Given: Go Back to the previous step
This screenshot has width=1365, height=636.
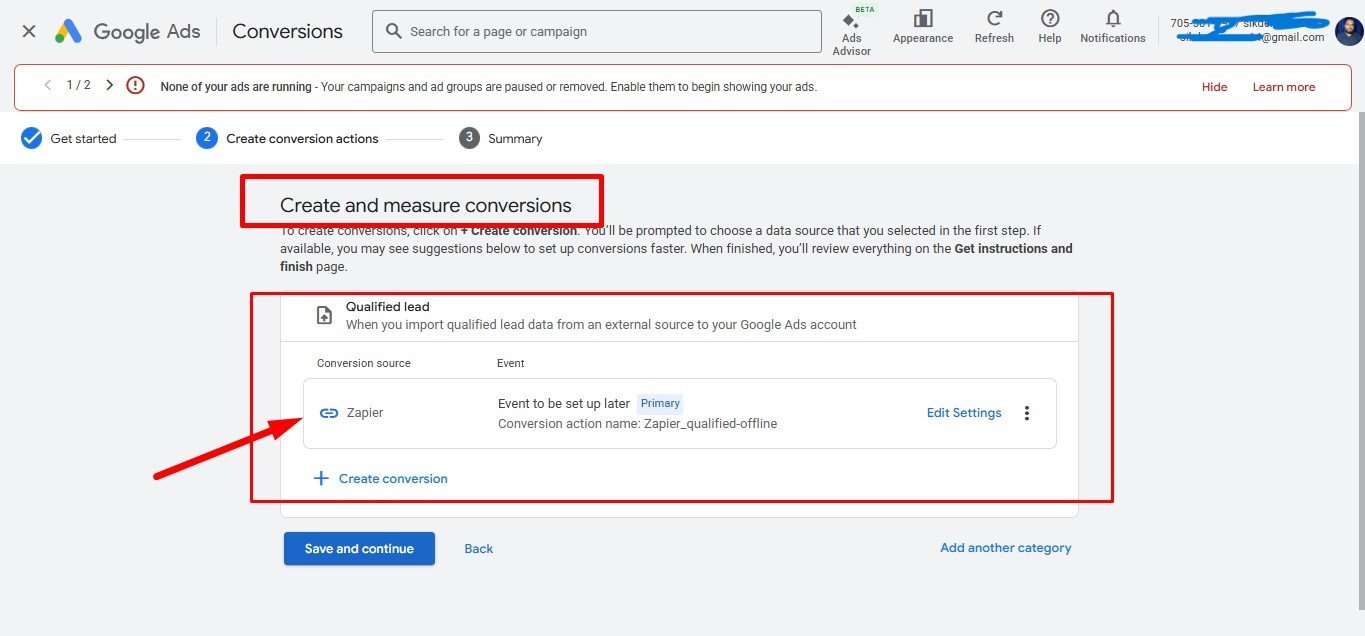Looking at the screenshot, I should [x=479, y=548].
